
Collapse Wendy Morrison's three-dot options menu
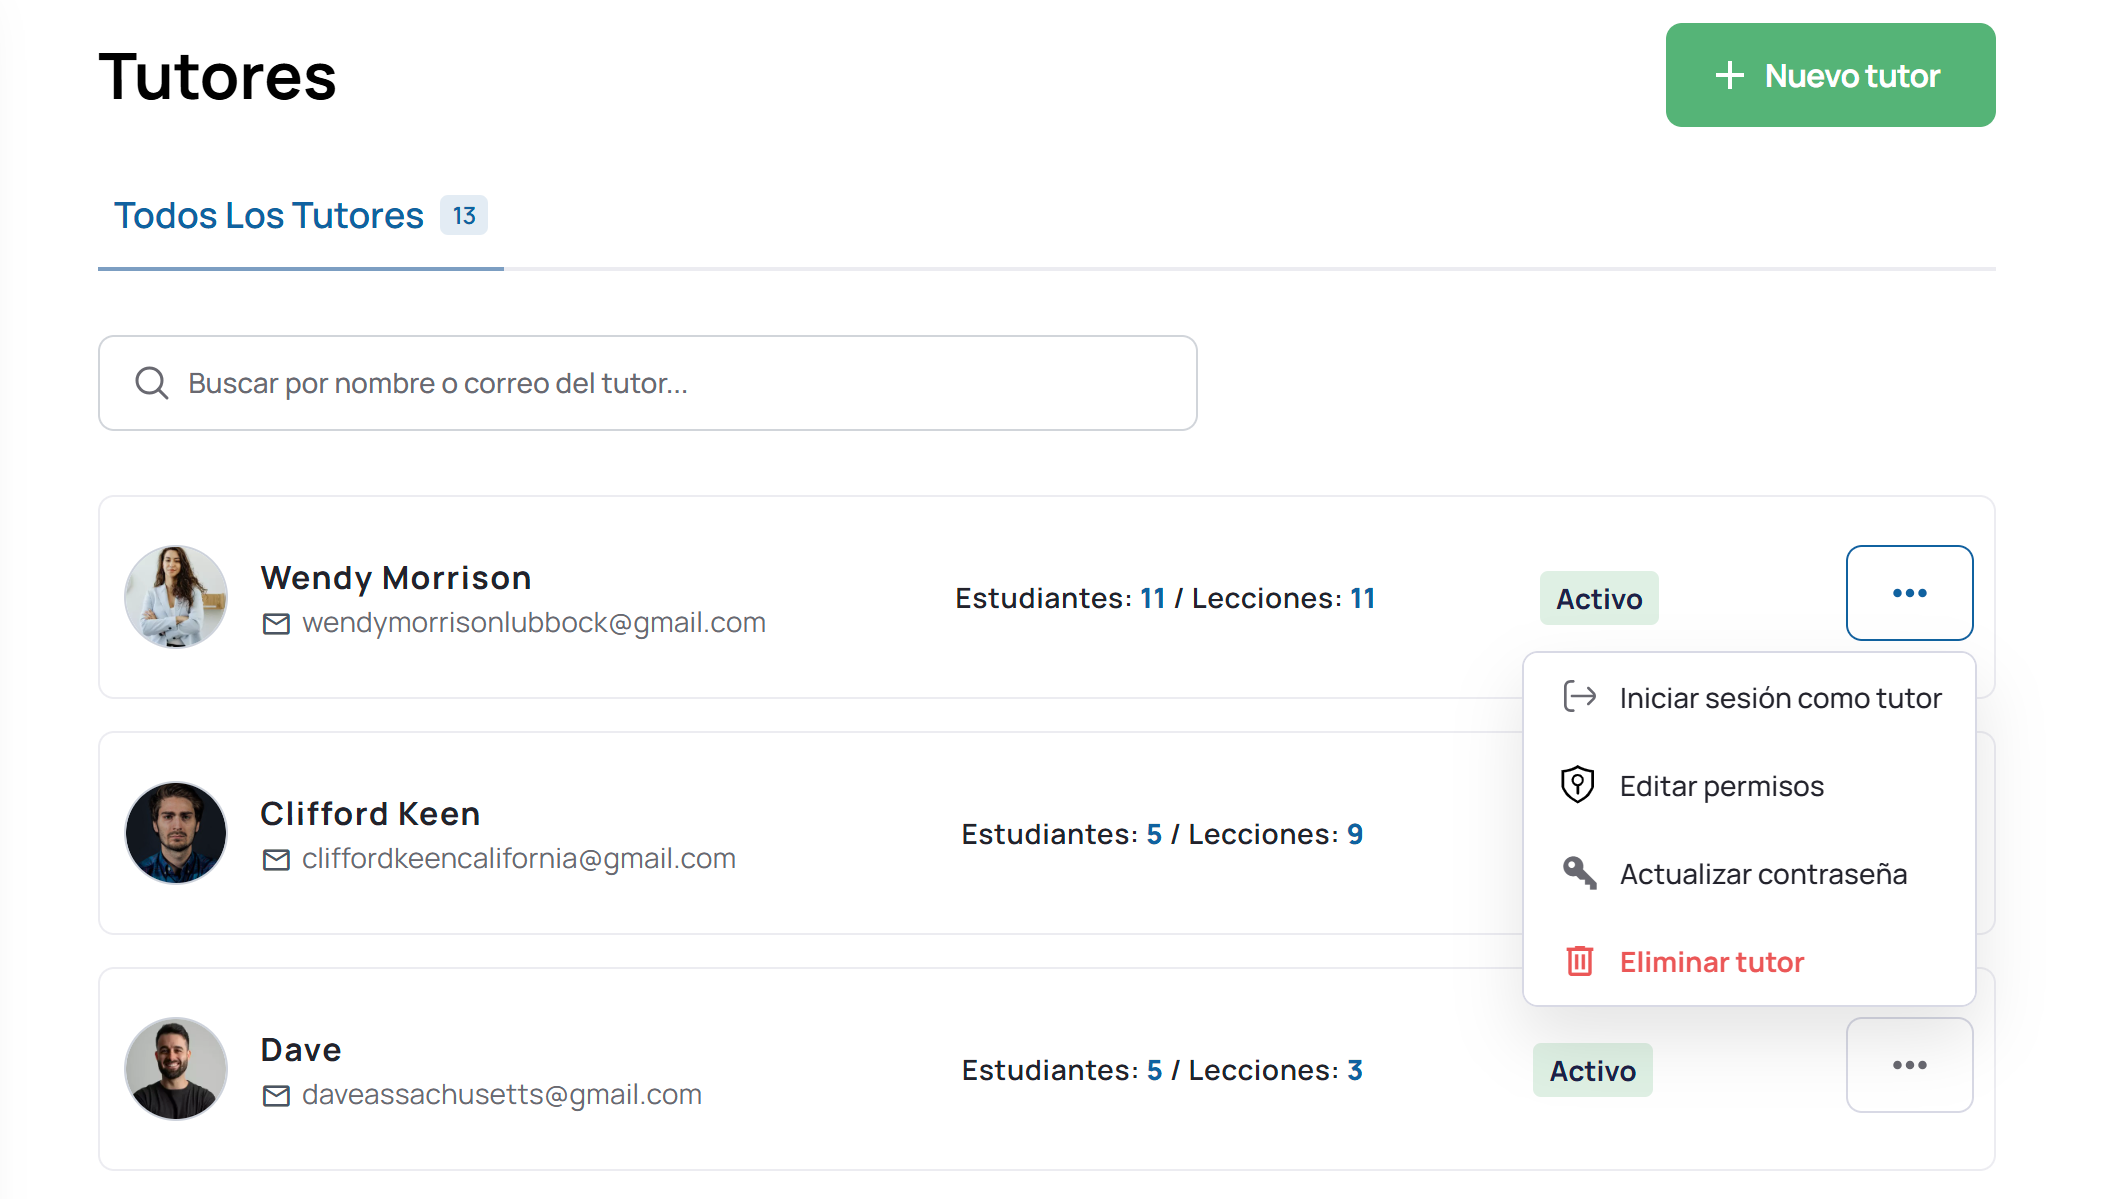1909,593
